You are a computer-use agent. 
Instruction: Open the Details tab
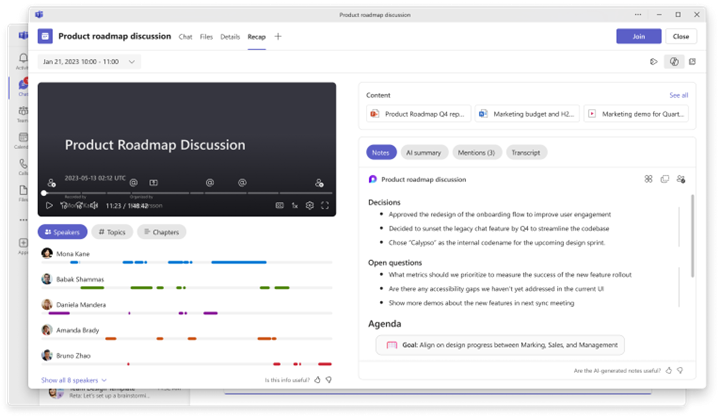230,37
